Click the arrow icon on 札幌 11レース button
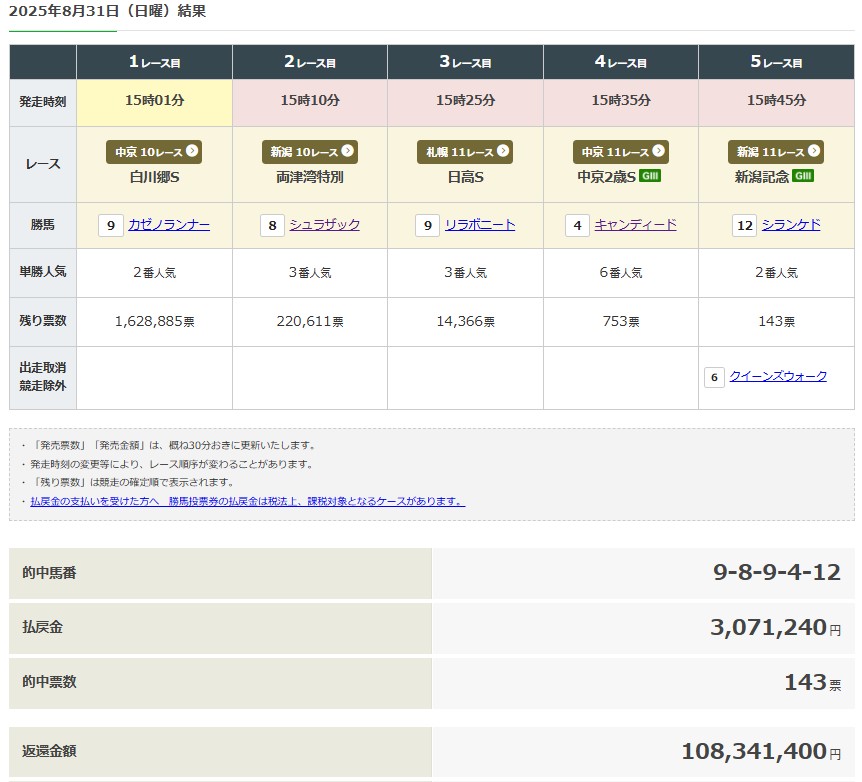The image size is (862, 782). click(x=503, y=152)
